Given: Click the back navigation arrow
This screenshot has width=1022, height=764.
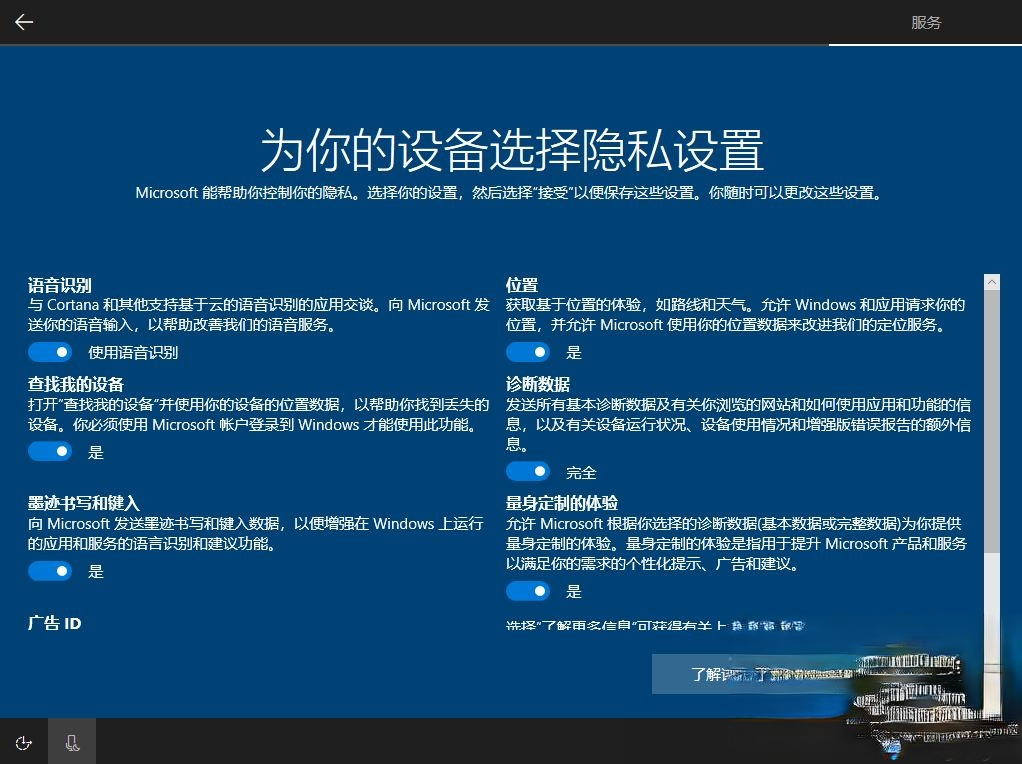Looking at the screenshot, I should (23, 22).
